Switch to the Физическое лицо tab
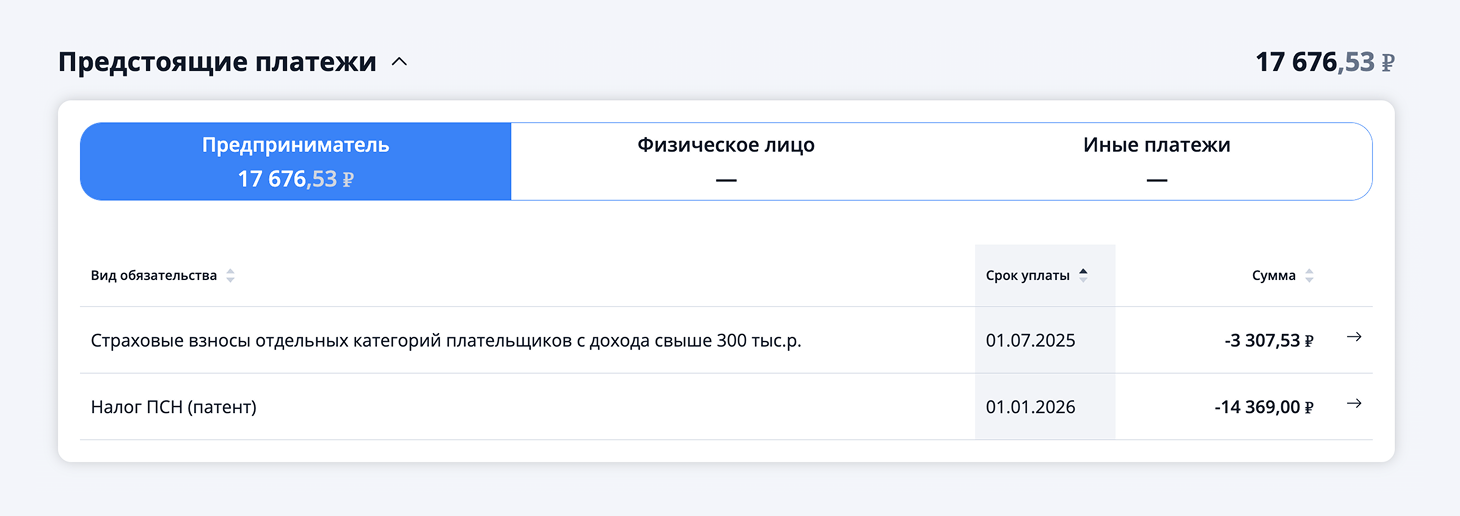 [x=726, y=162]
